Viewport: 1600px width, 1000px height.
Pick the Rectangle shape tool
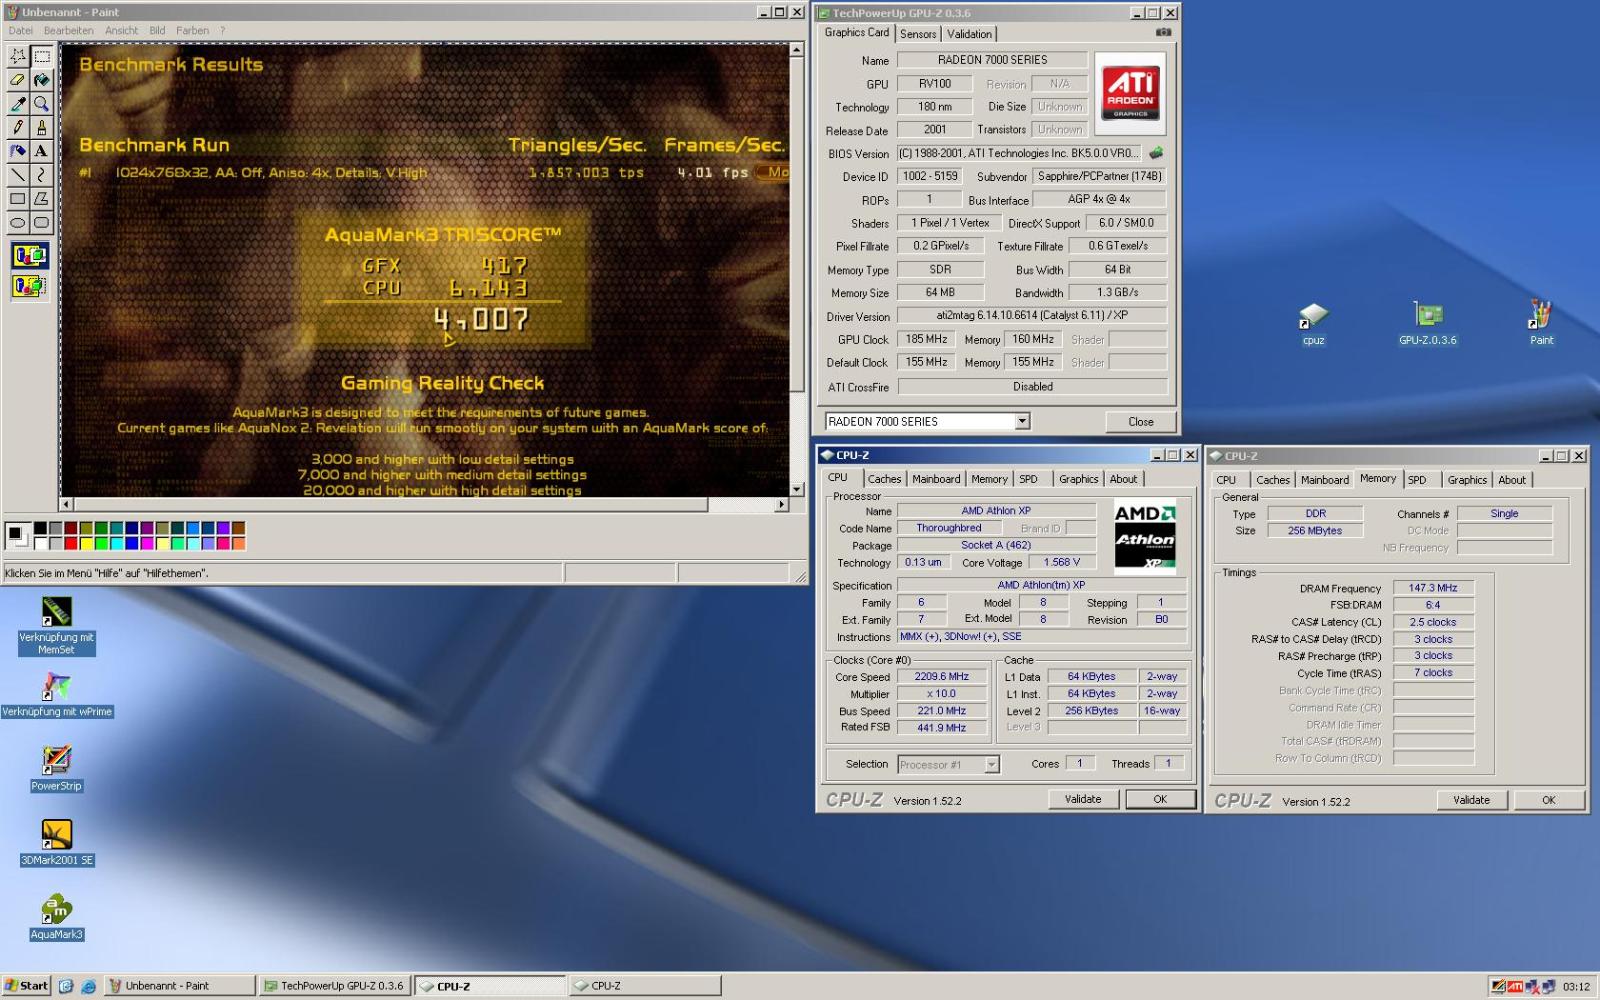click(x=18, y=199)
